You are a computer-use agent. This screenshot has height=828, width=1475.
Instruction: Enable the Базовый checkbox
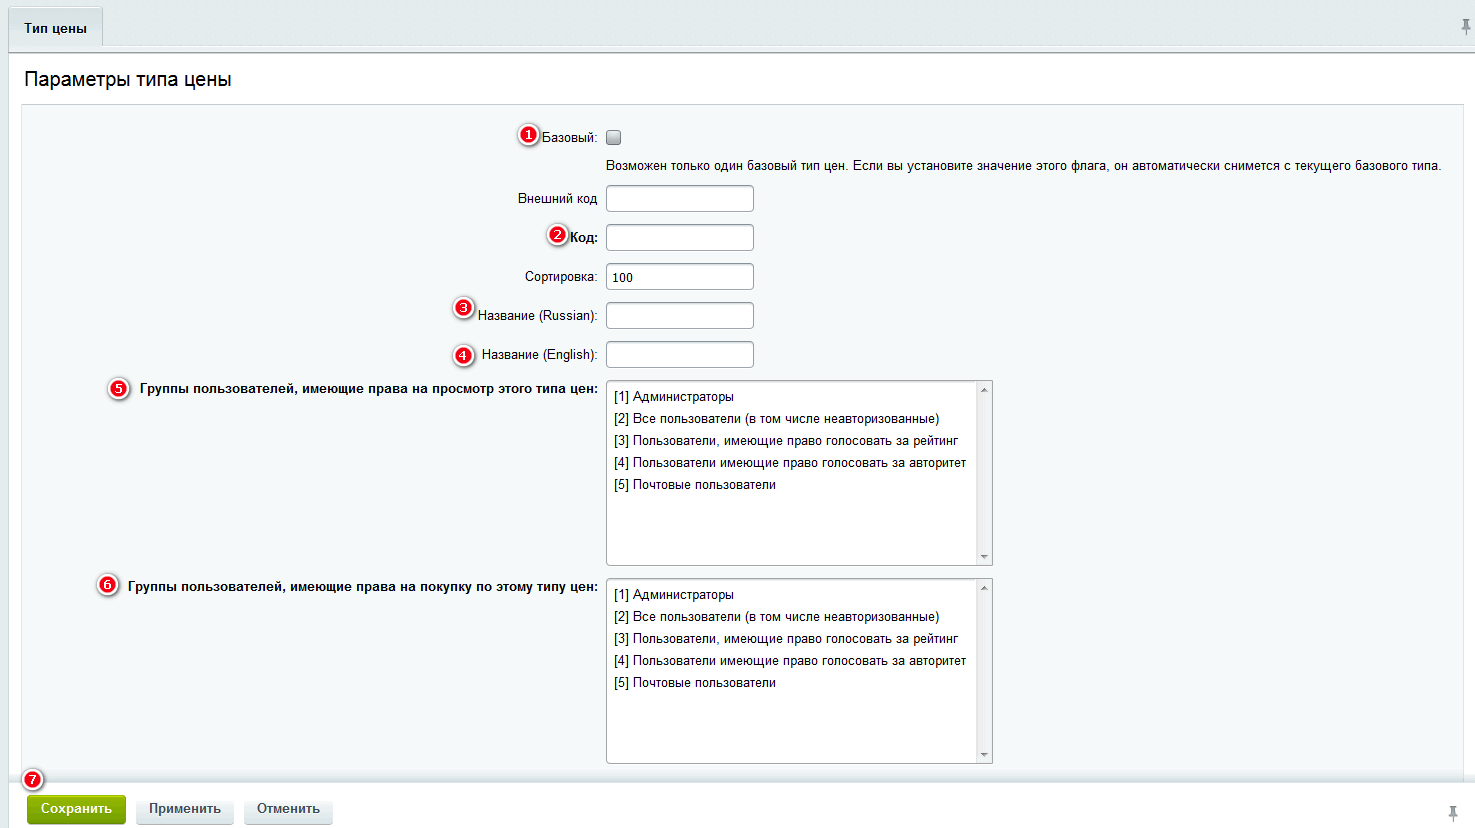click(614, 138)
